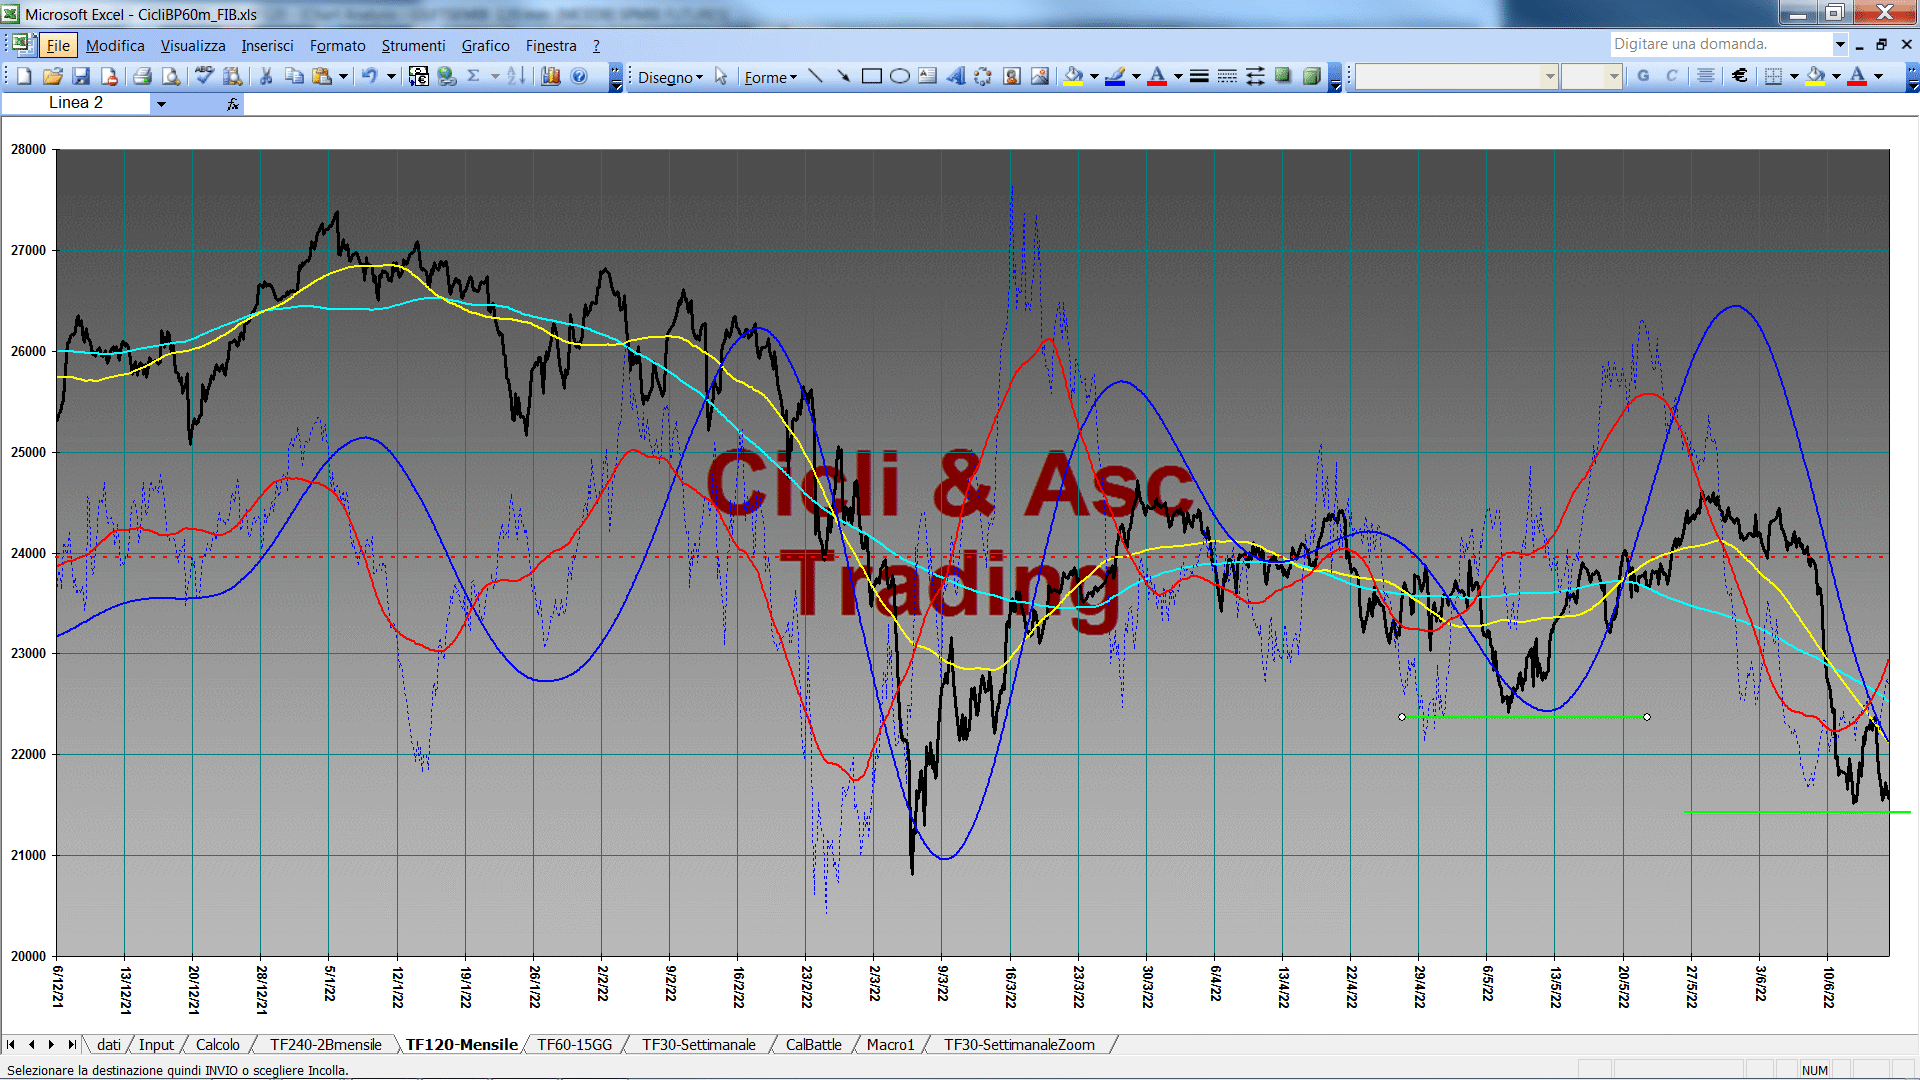Open Excel Help question mark icon
This screenshot has width=1920, height=1080.
pyautogui.click(x=579, y=76)
